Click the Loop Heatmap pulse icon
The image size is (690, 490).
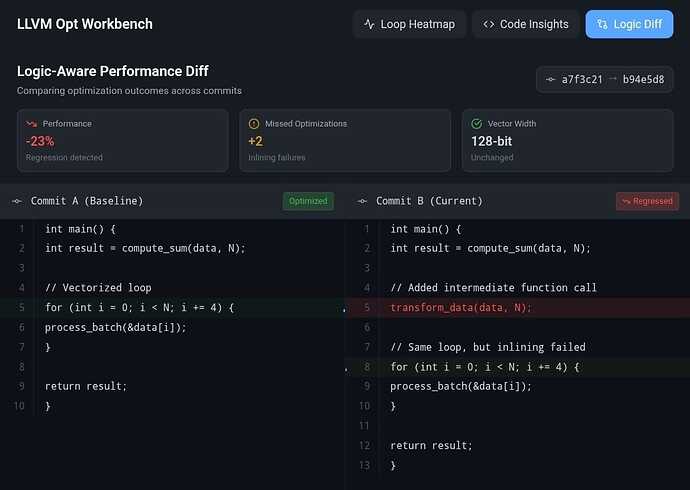coord(370,24)
